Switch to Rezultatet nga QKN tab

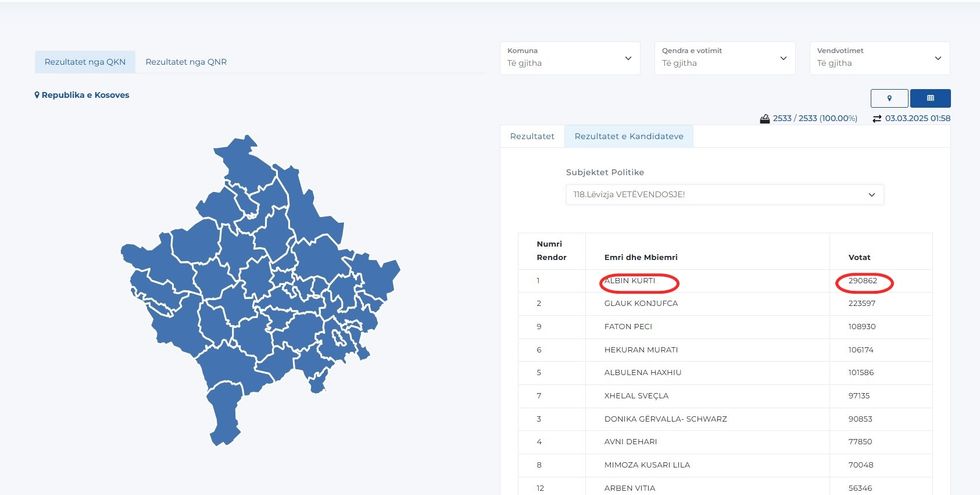[84, 62]
